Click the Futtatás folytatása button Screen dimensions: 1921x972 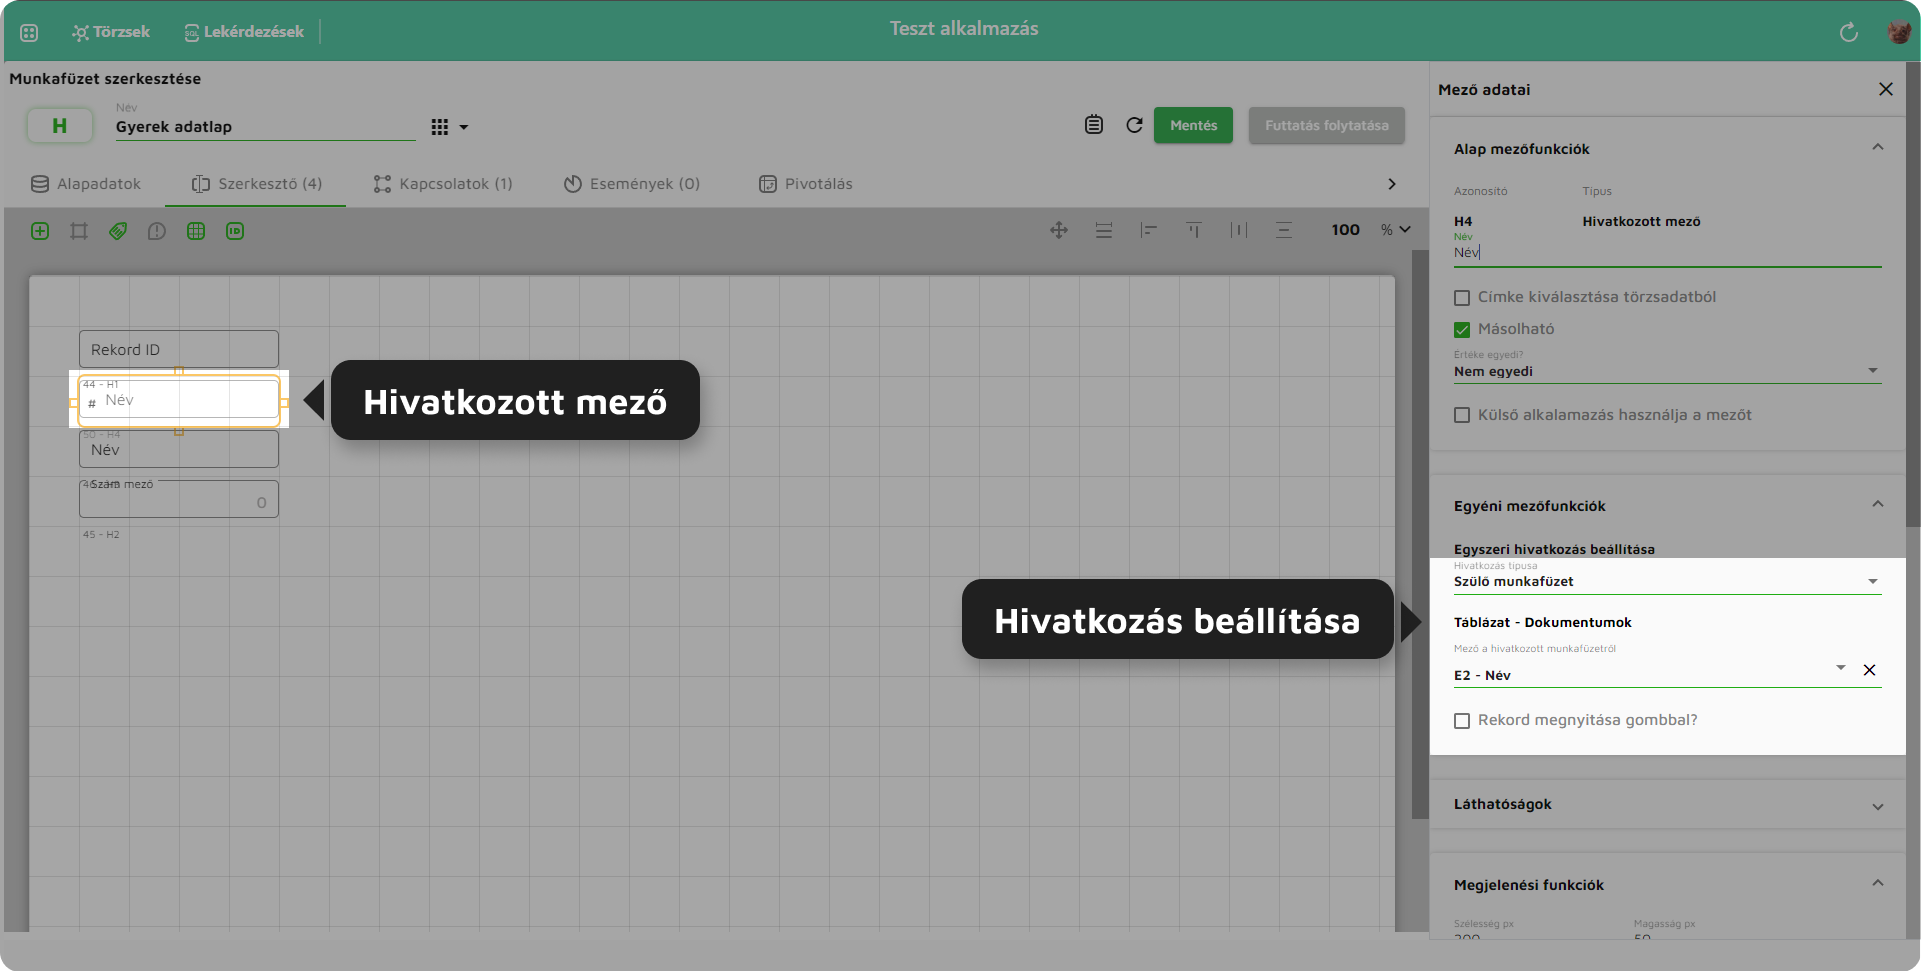1326,125
